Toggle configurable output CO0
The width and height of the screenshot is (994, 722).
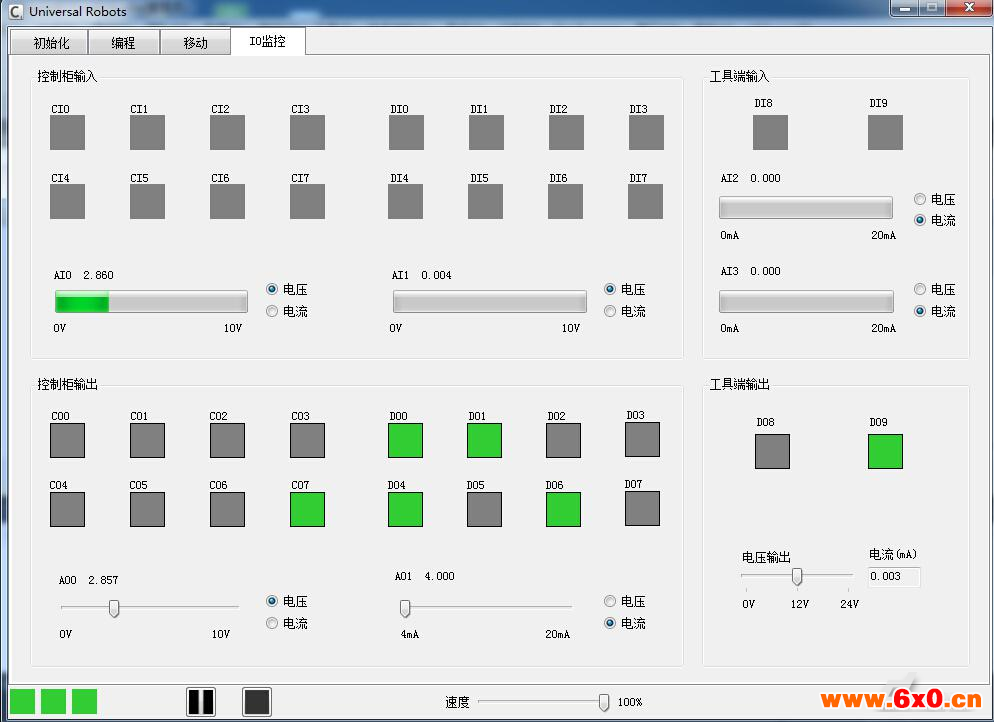[67, 441]
